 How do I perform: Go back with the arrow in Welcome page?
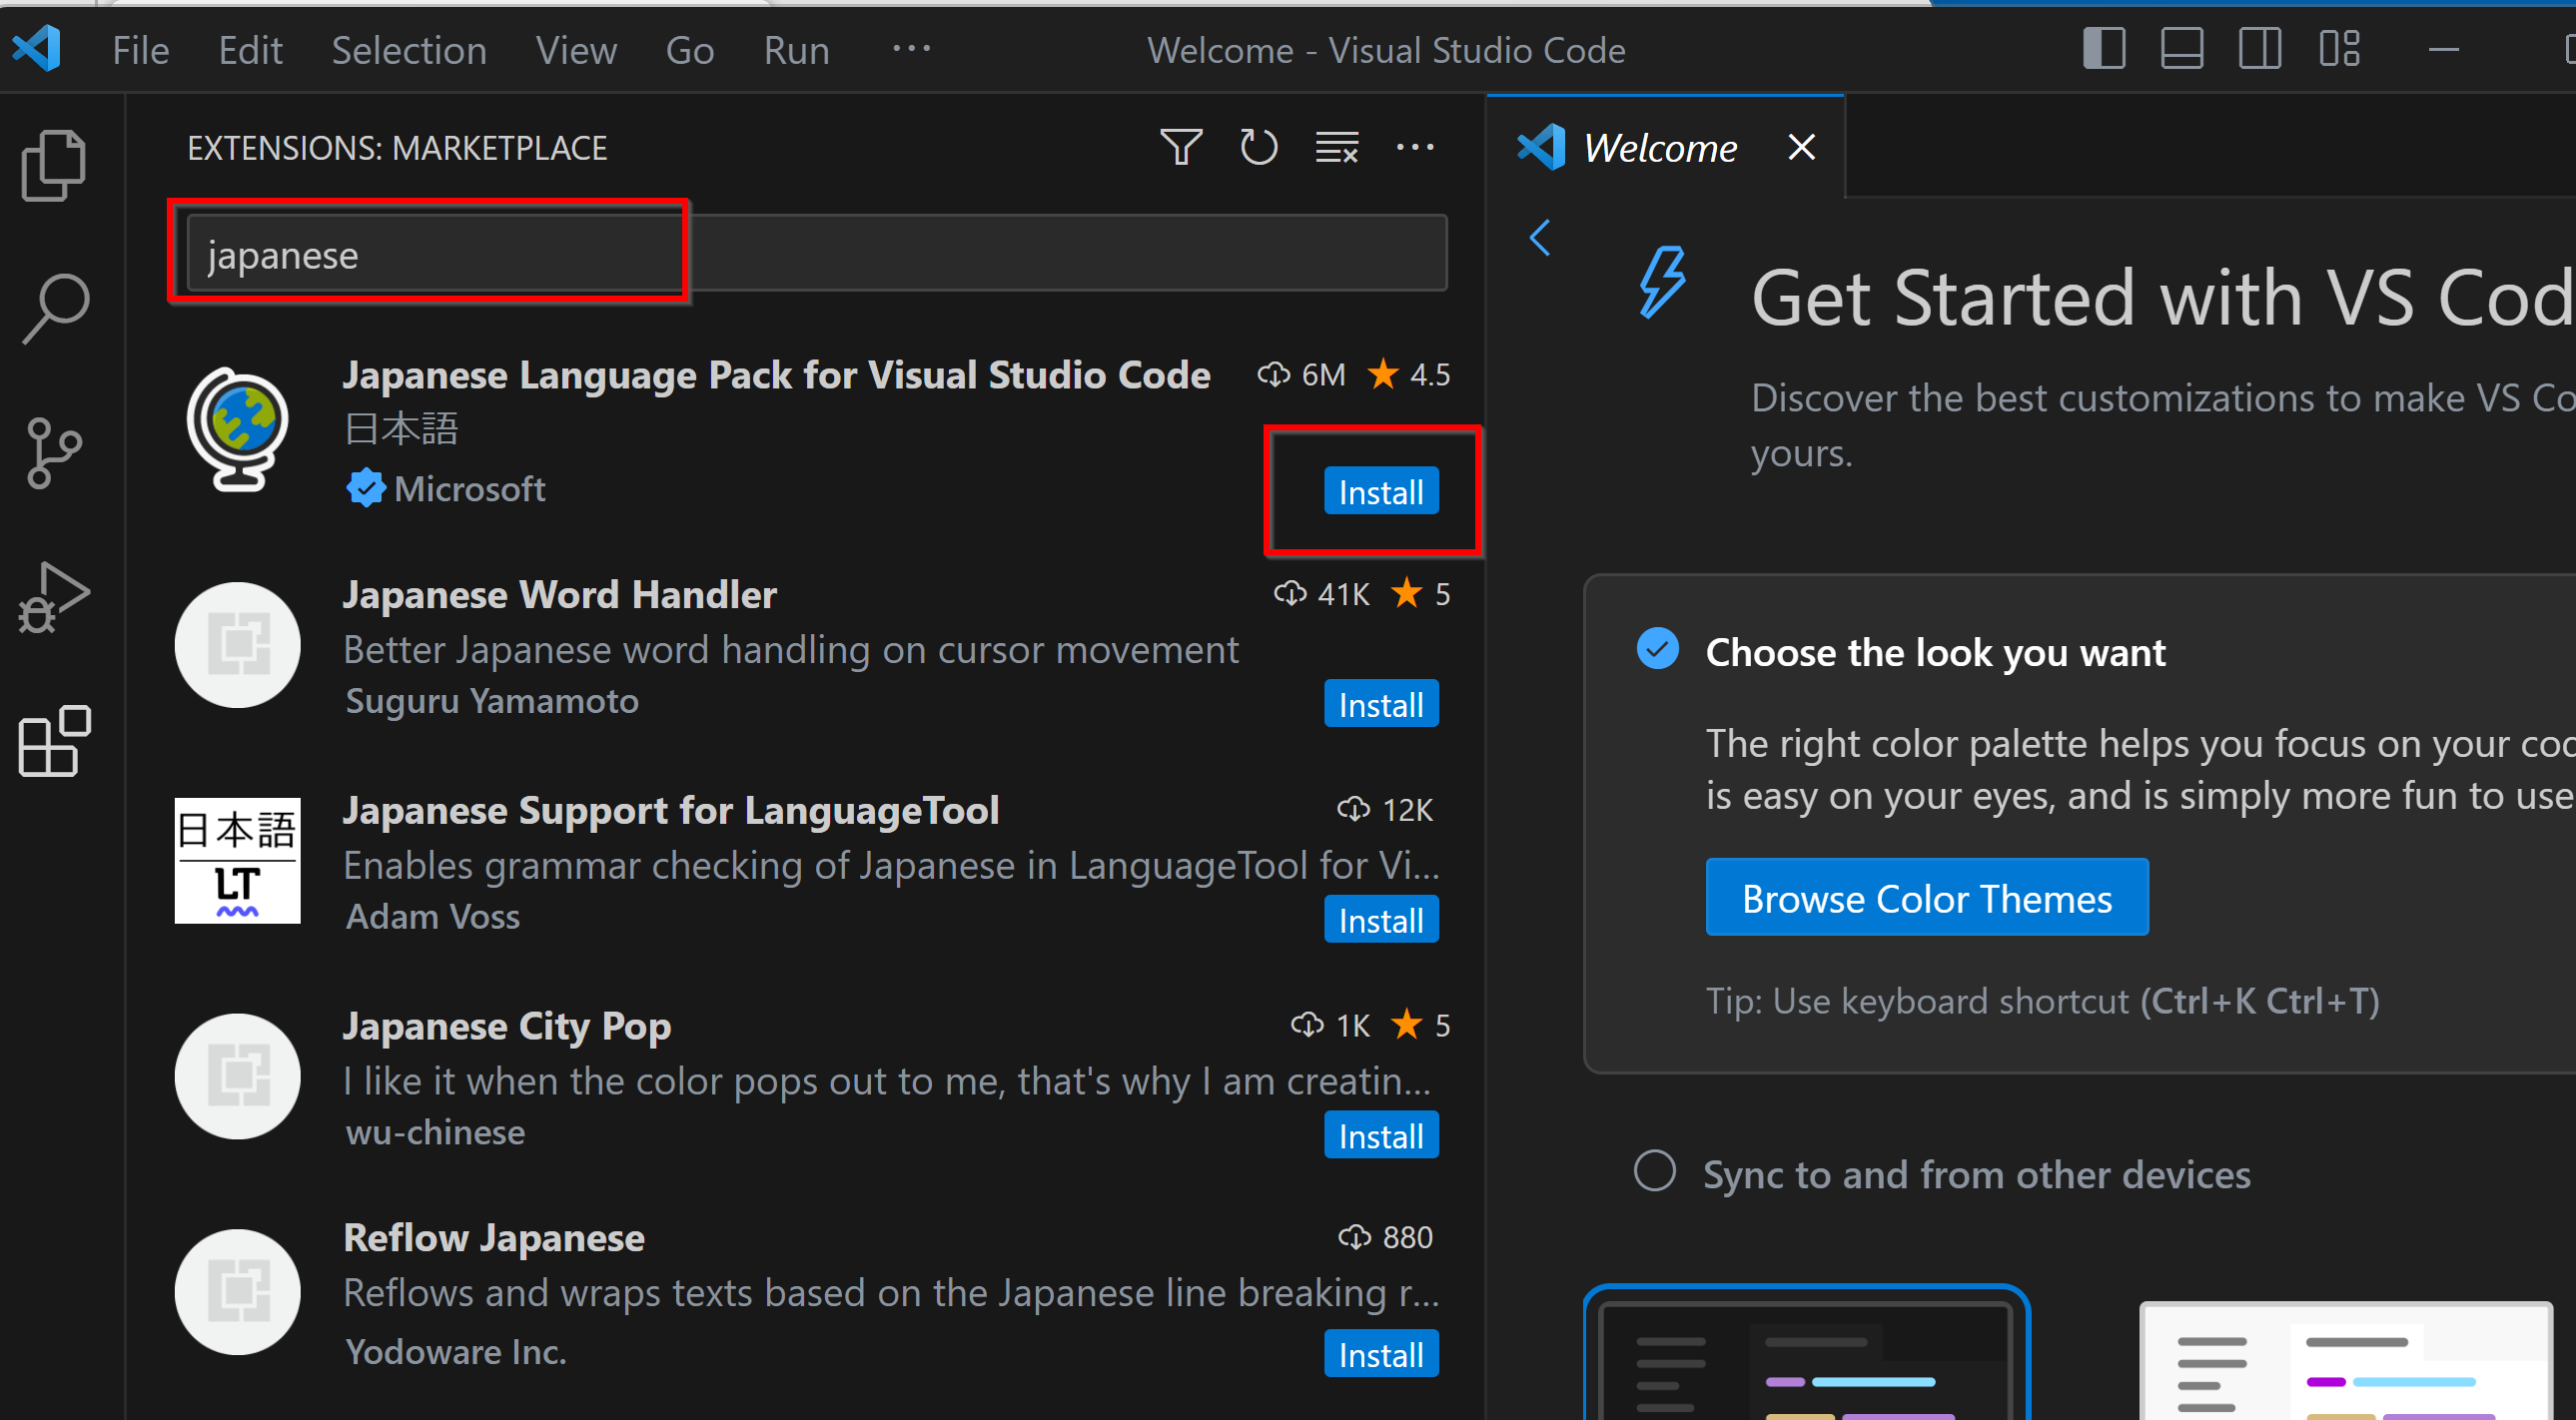click(x=1540, y=238)
